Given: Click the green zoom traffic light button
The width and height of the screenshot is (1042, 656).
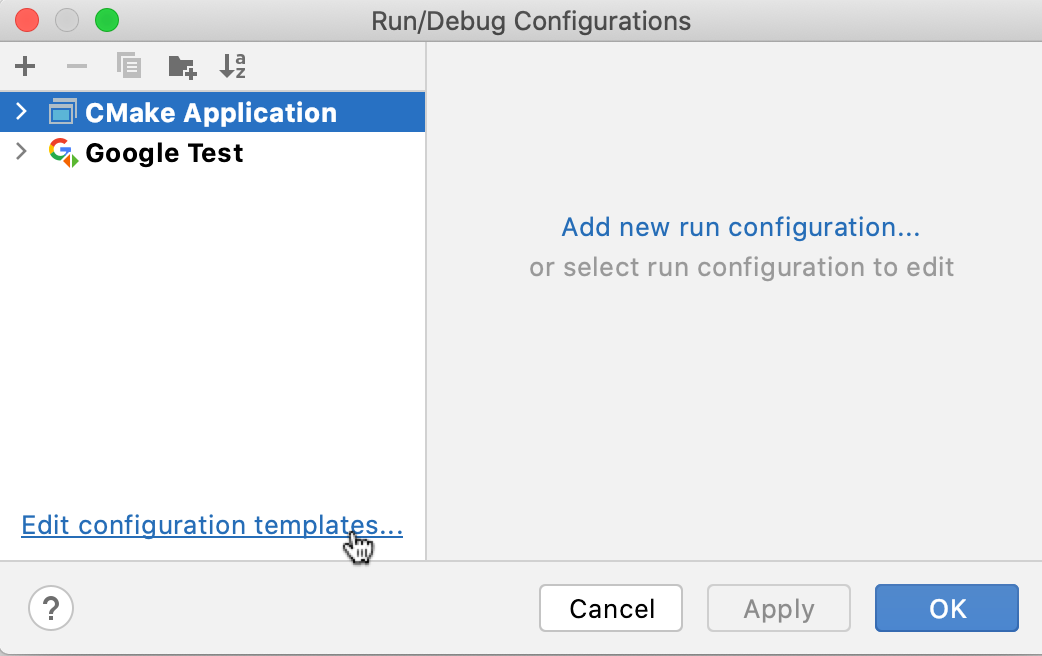Looking at the screenshot, I should coord(106,19).
